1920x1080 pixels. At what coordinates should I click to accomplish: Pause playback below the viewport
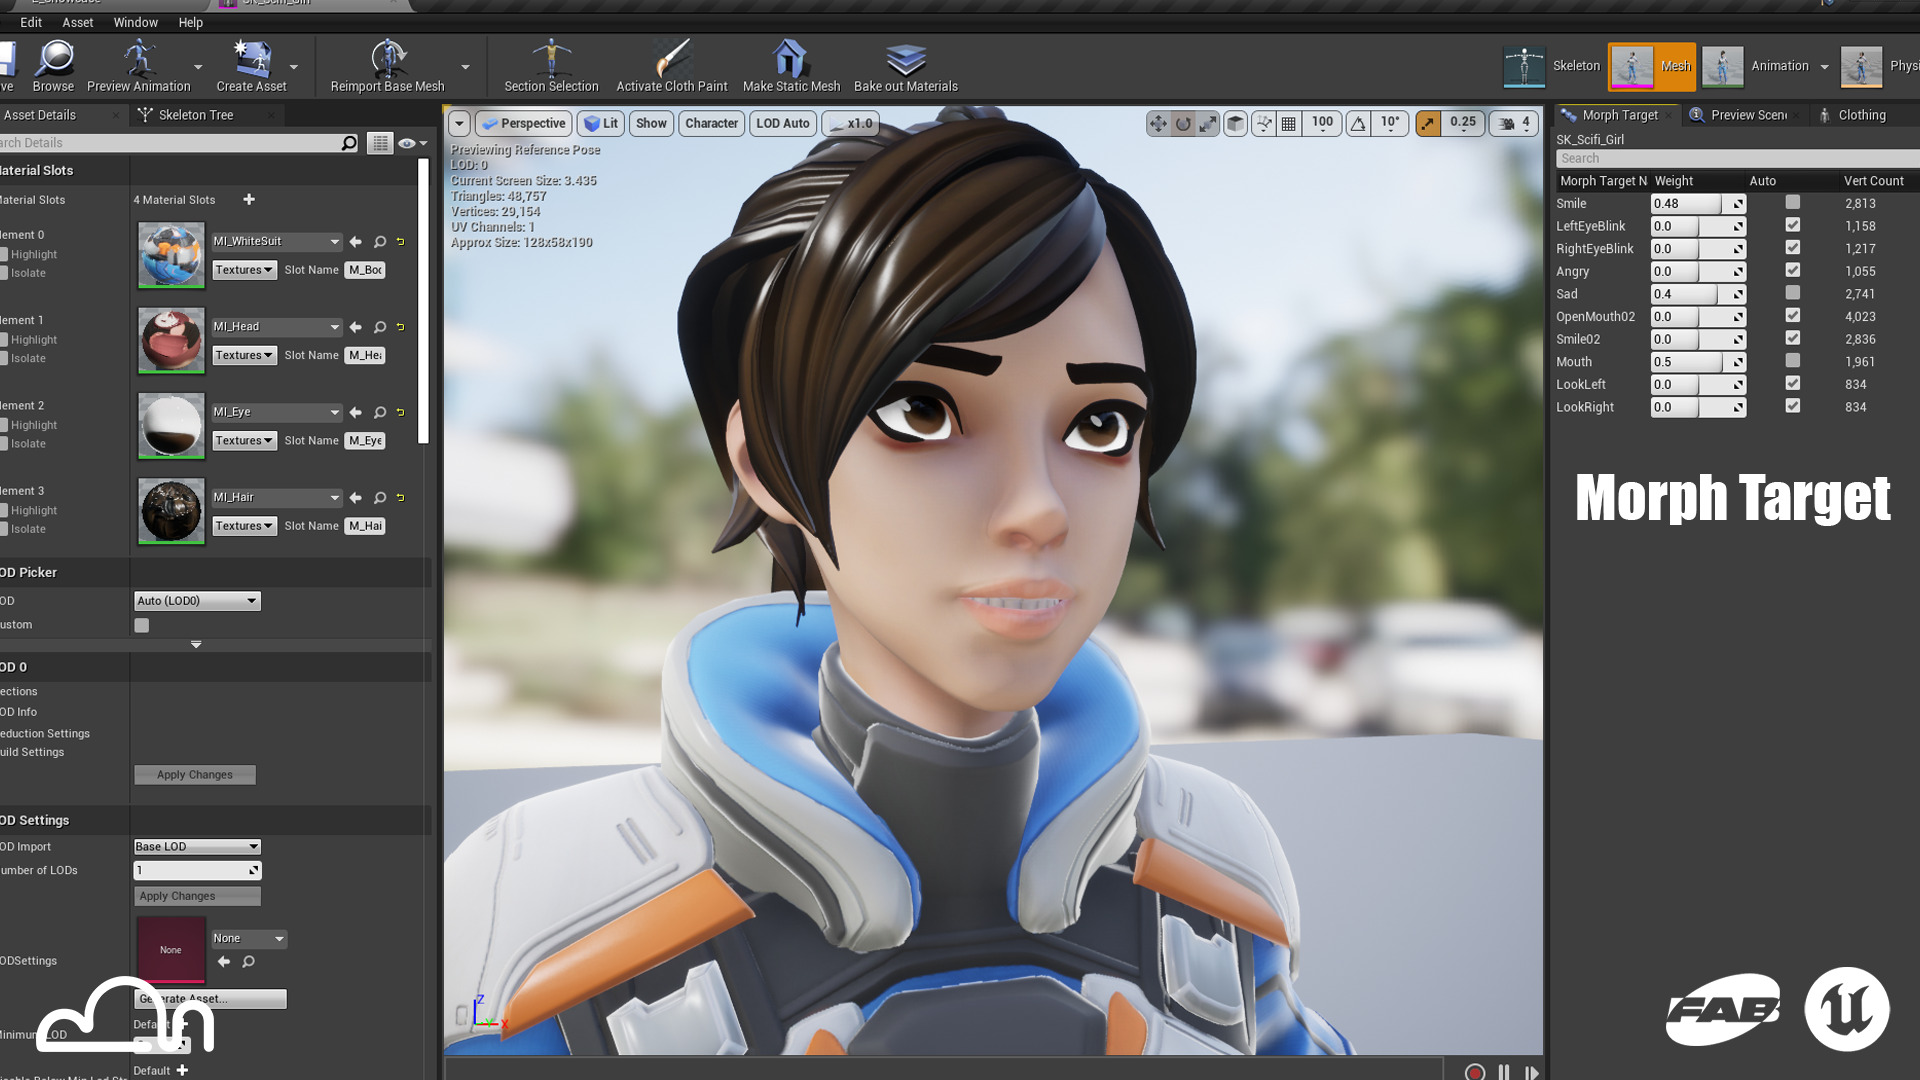(1504, 1072)
